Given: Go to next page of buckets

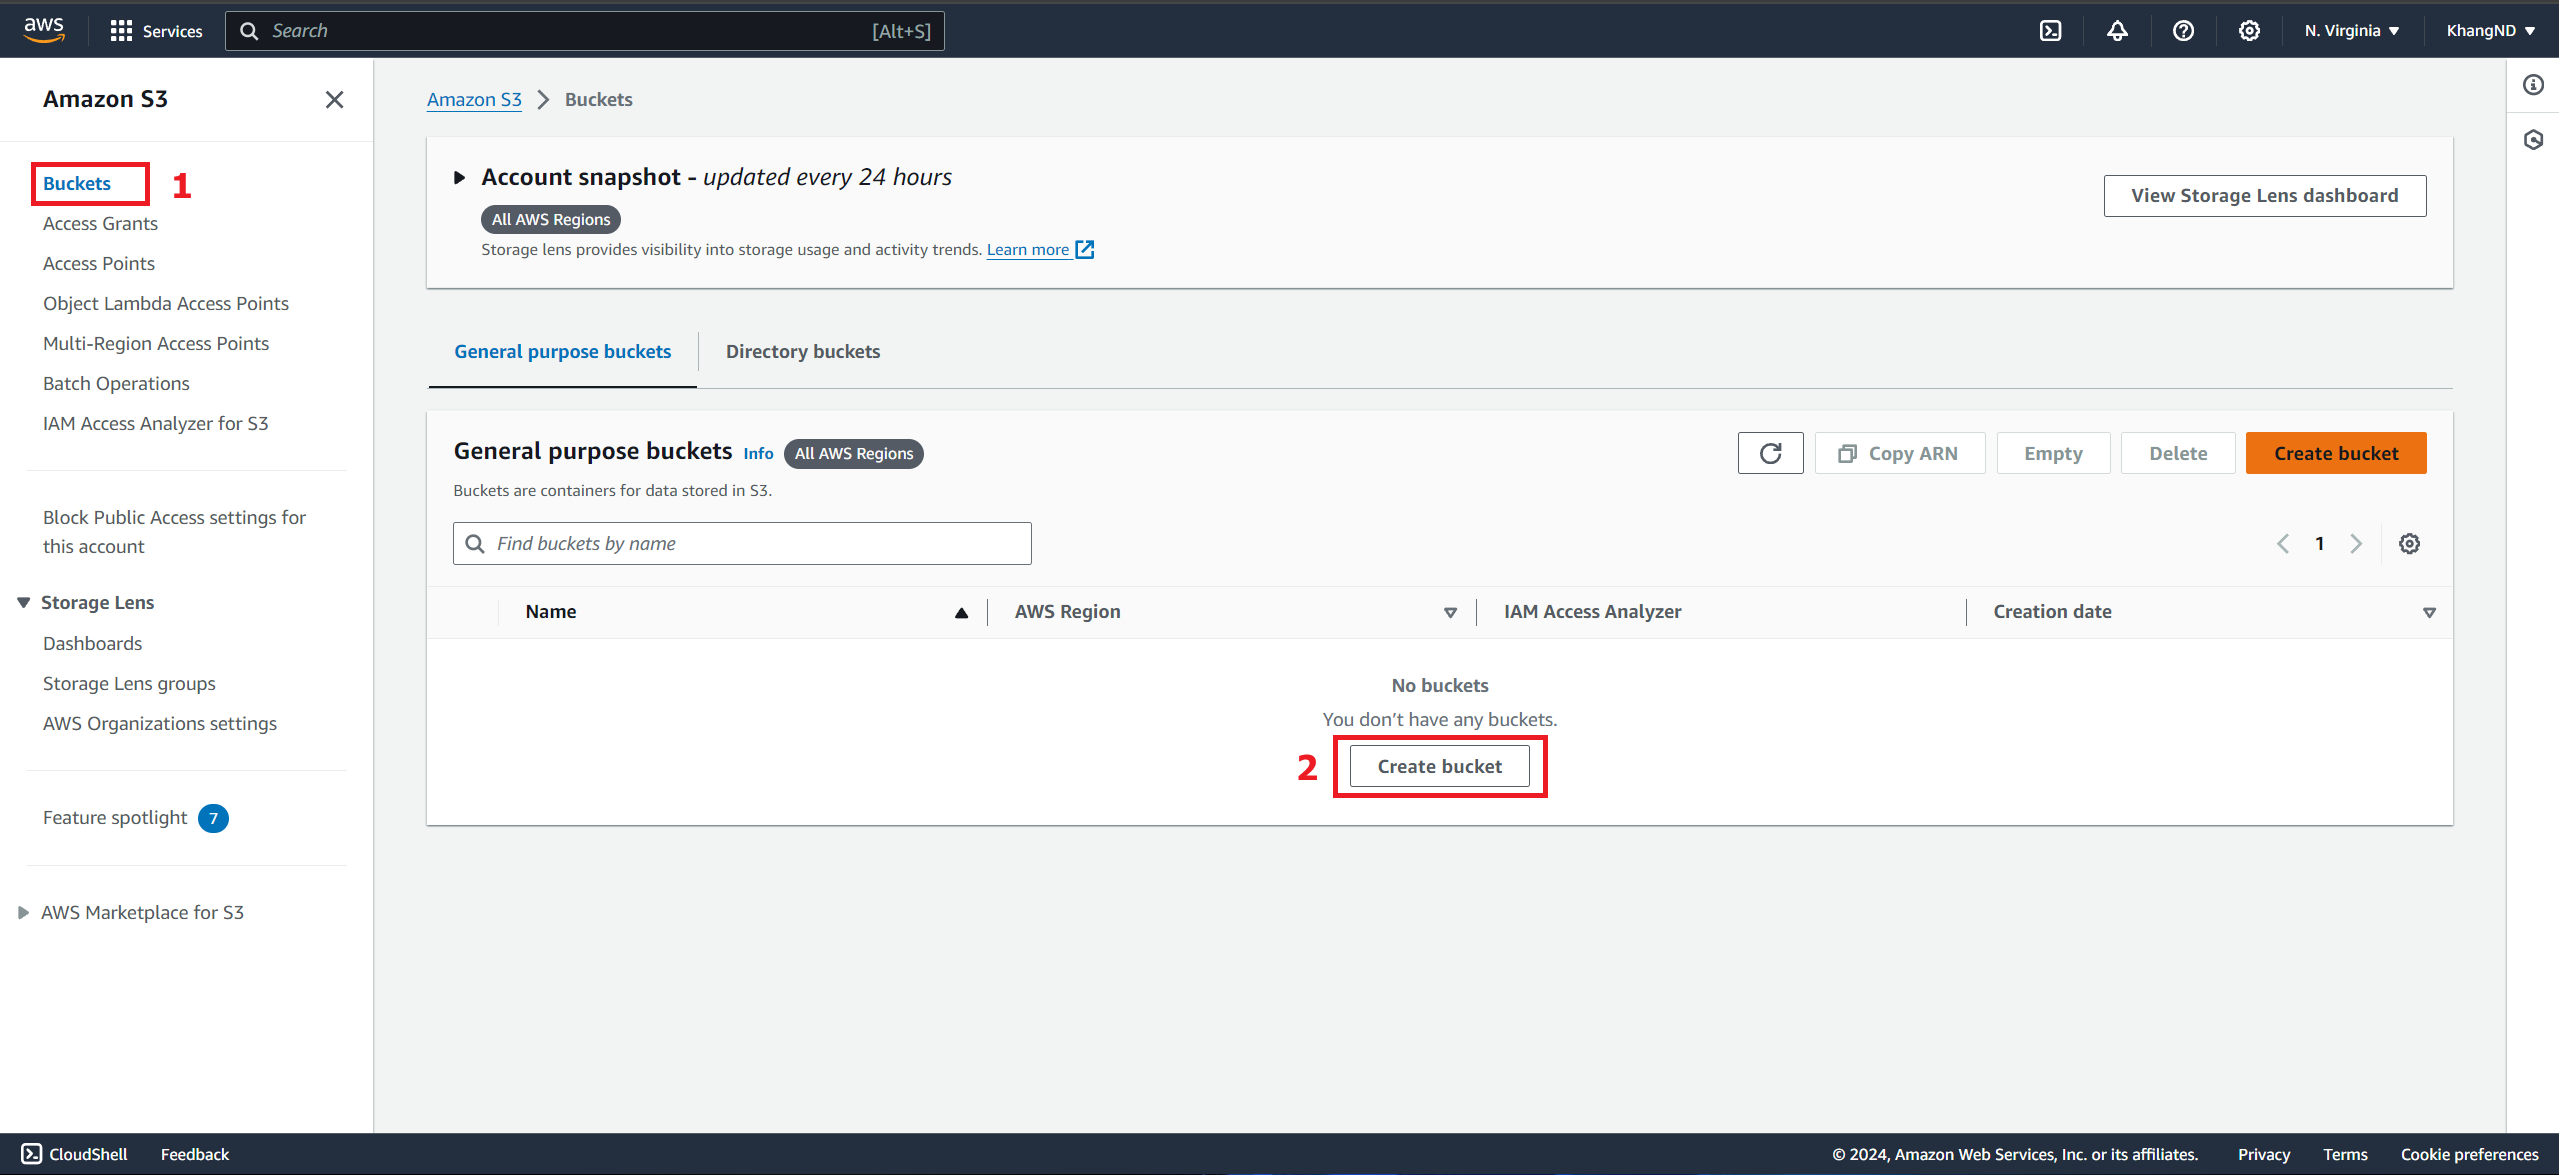Looking at the screenshot, I should point(2356,543).
